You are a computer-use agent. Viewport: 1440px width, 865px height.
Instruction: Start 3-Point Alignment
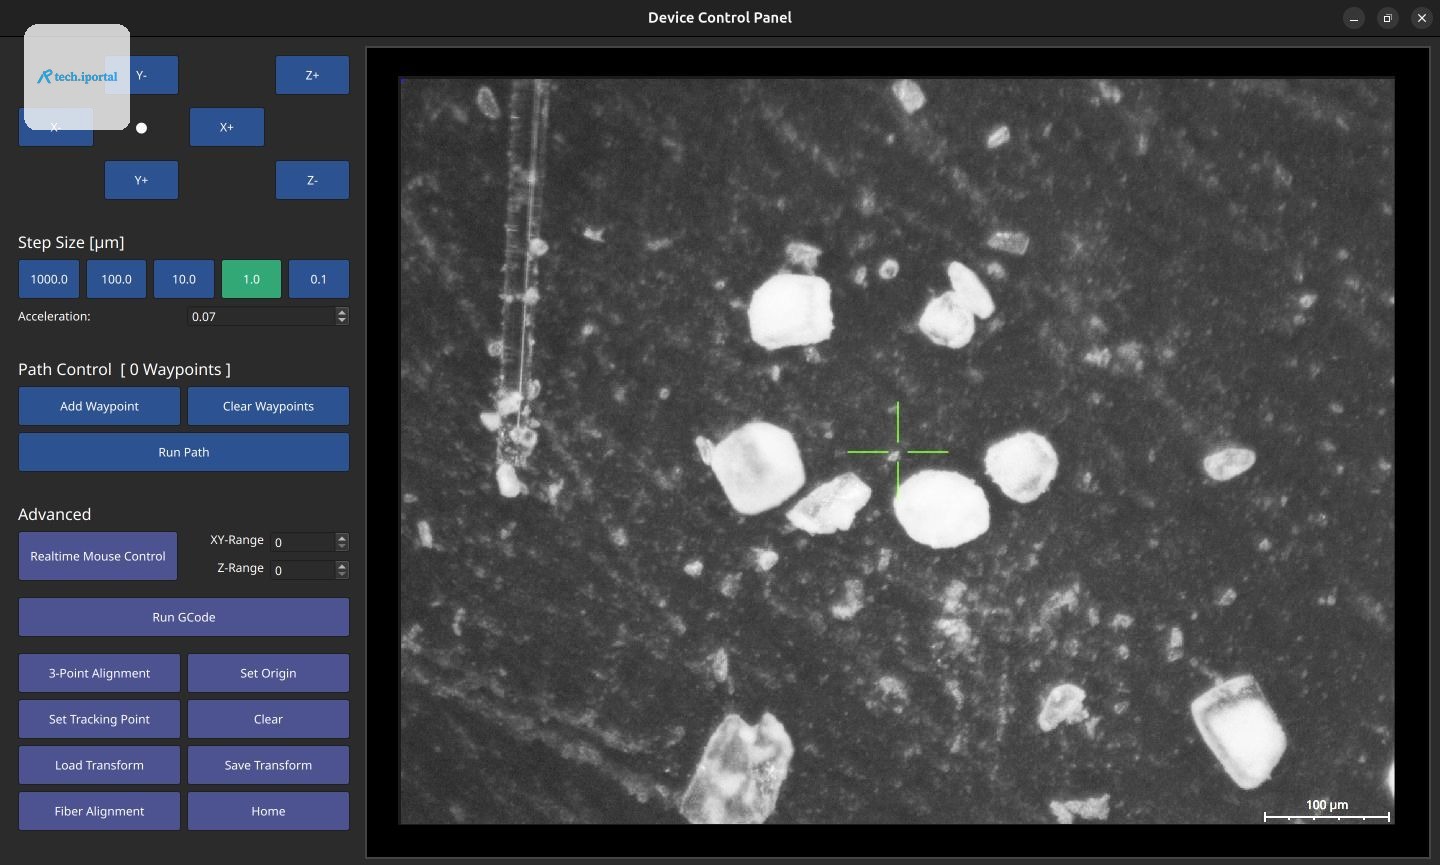[x=99, y=673]
